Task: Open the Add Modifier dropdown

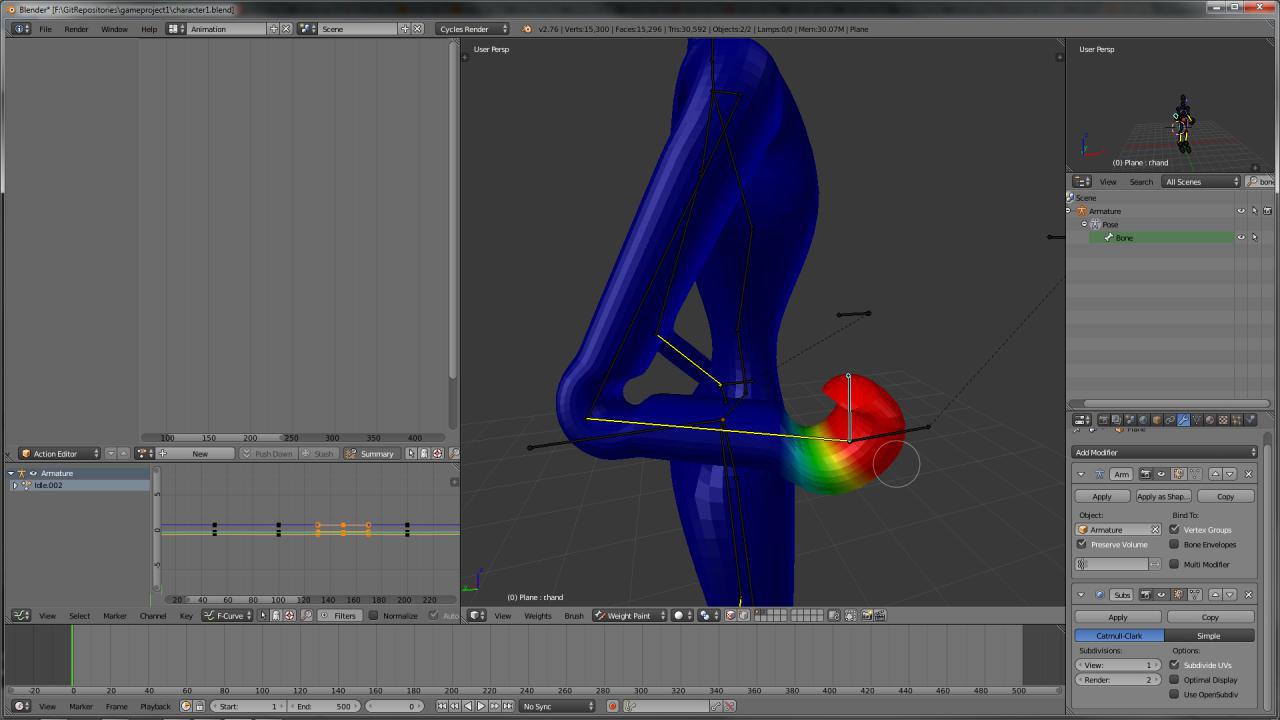Action: tap(1166, 452)
